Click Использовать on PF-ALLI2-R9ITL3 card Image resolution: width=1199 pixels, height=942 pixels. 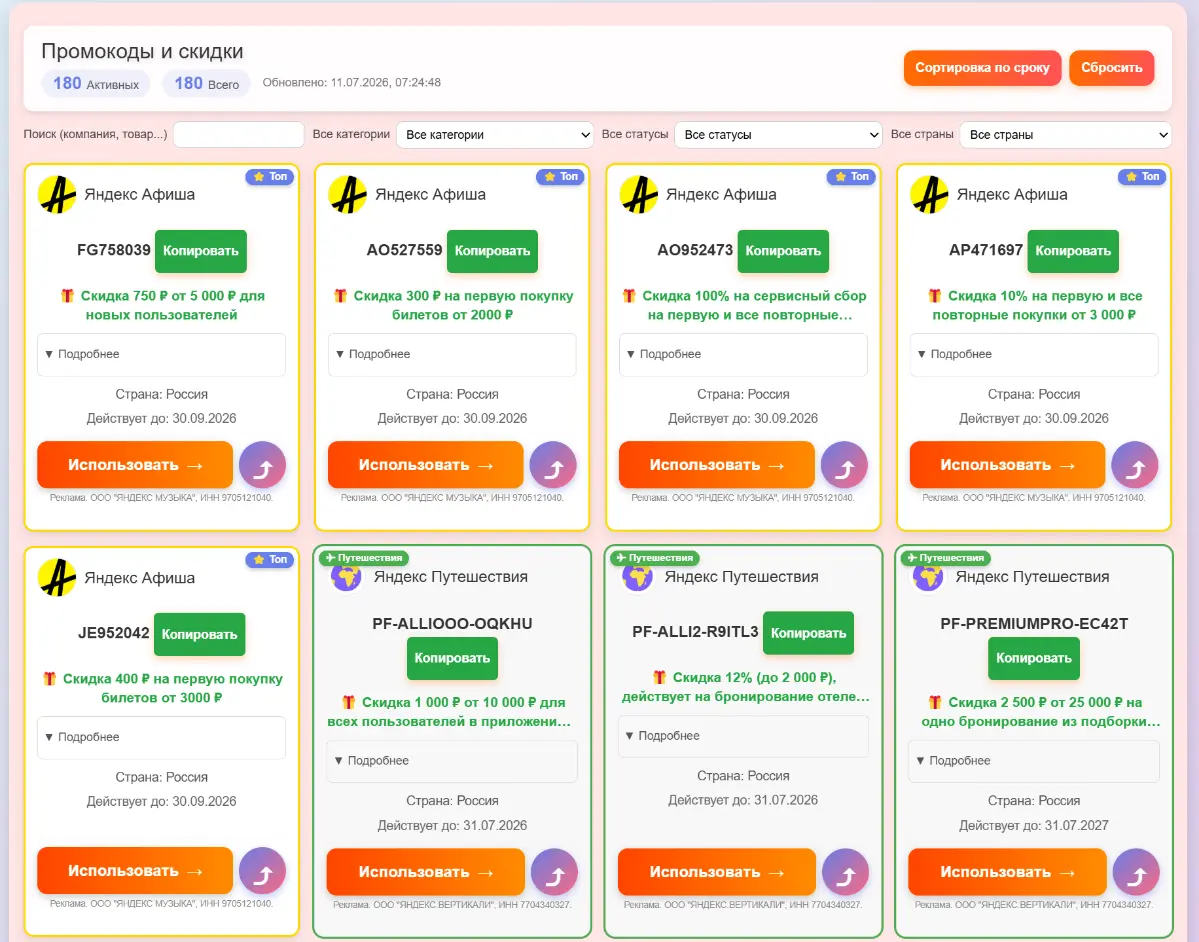(716, 872)
